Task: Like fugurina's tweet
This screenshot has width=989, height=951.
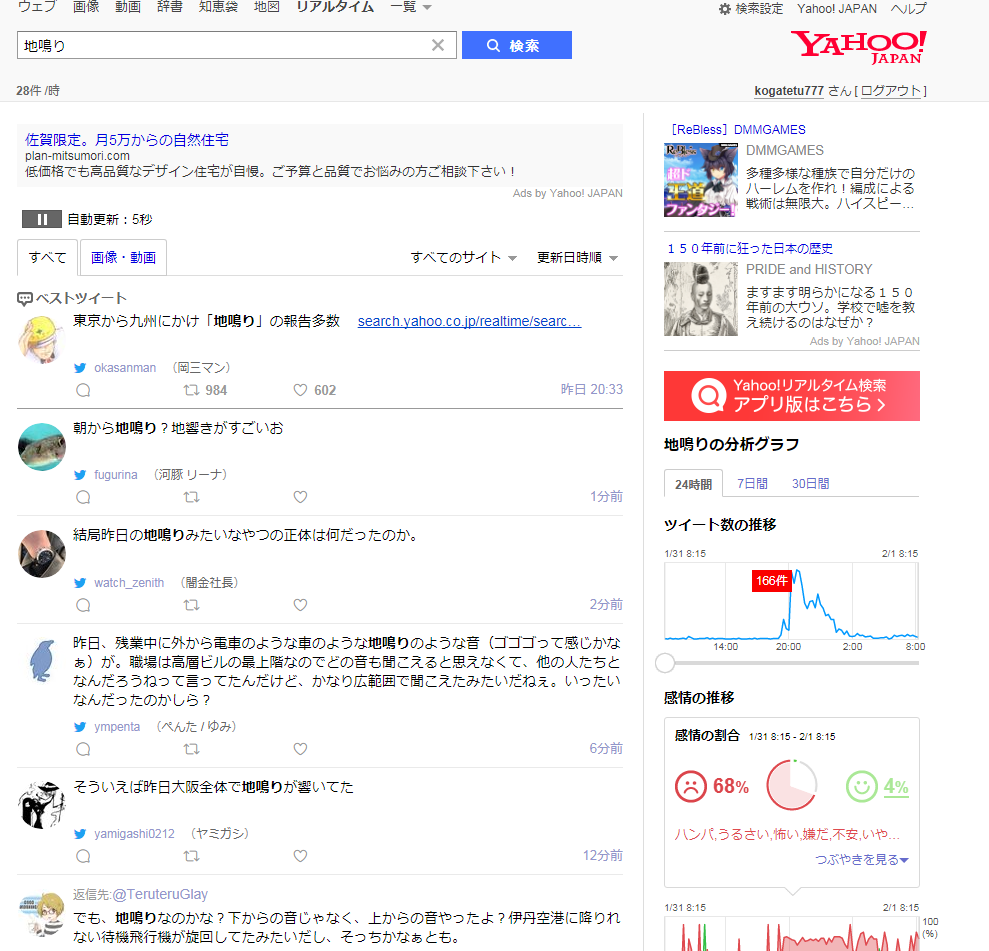Action: coord(300,498)
